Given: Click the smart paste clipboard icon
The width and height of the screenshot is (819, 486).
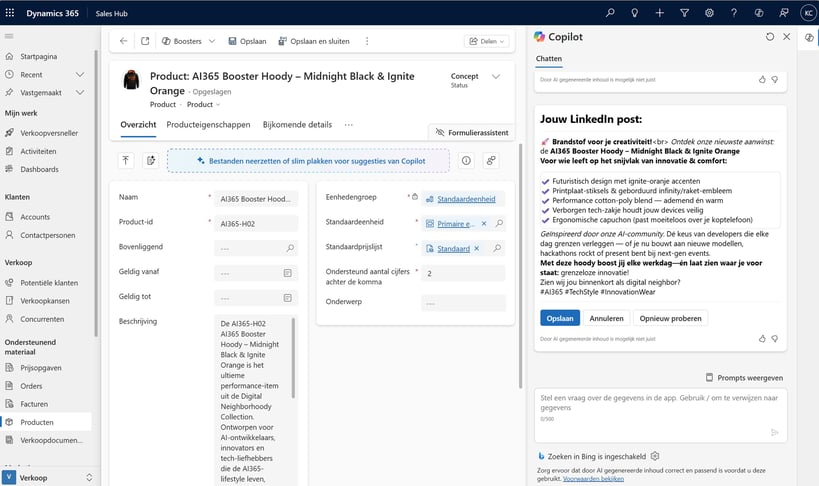Looking at the screenshot, I should (x=150, y=161).
